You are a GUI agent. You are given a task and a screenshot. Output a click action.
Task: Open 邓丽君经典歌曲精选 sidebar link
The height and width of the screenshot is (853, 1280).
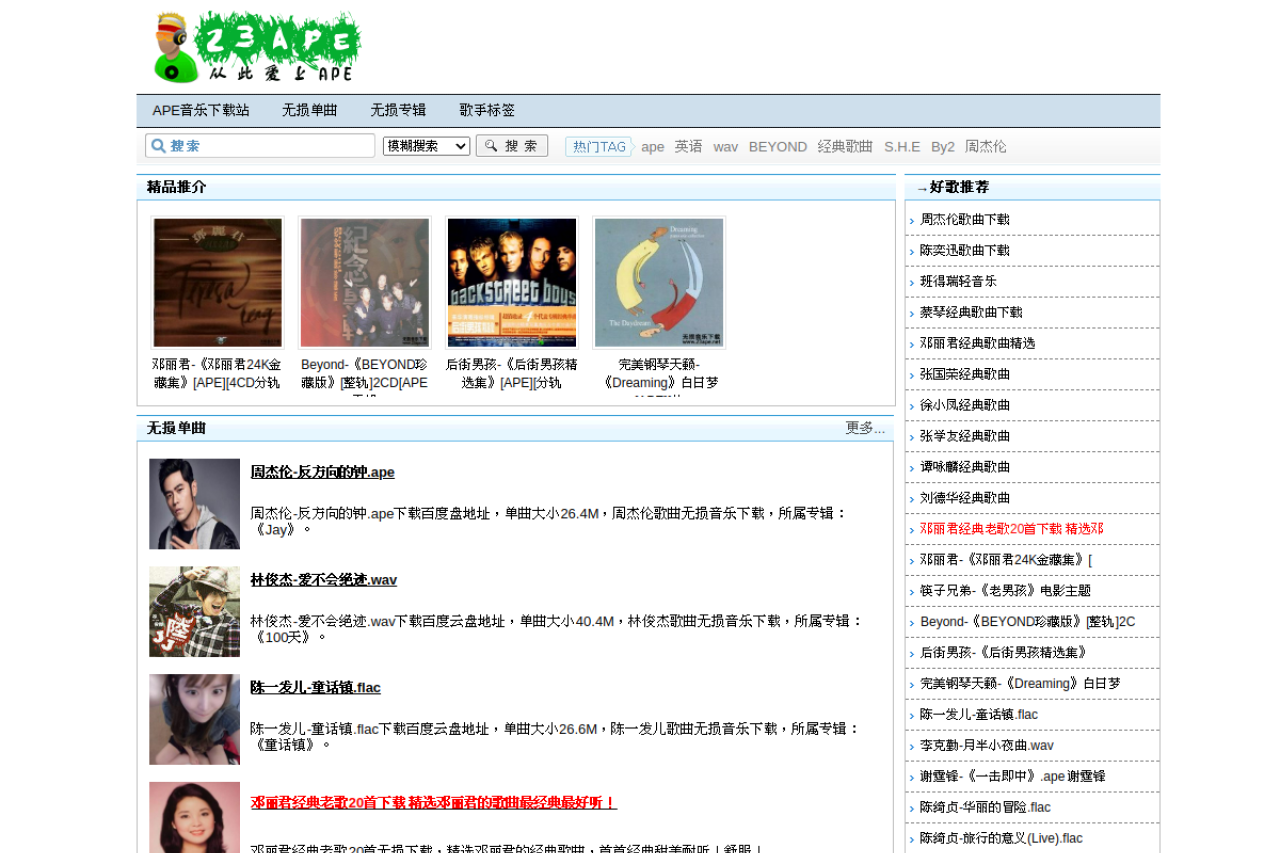tap(978, 344)
